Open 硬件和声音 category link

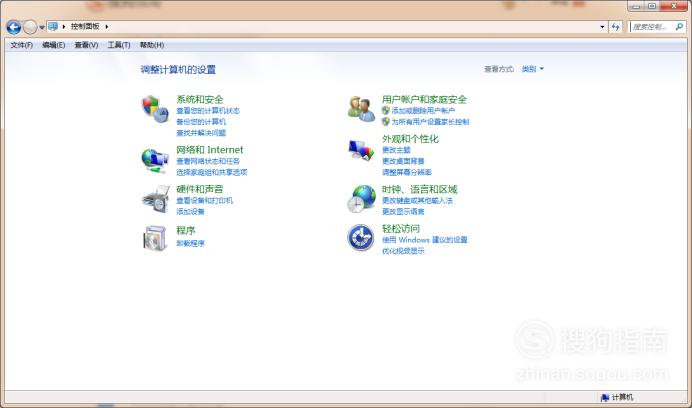click(200, 189)
